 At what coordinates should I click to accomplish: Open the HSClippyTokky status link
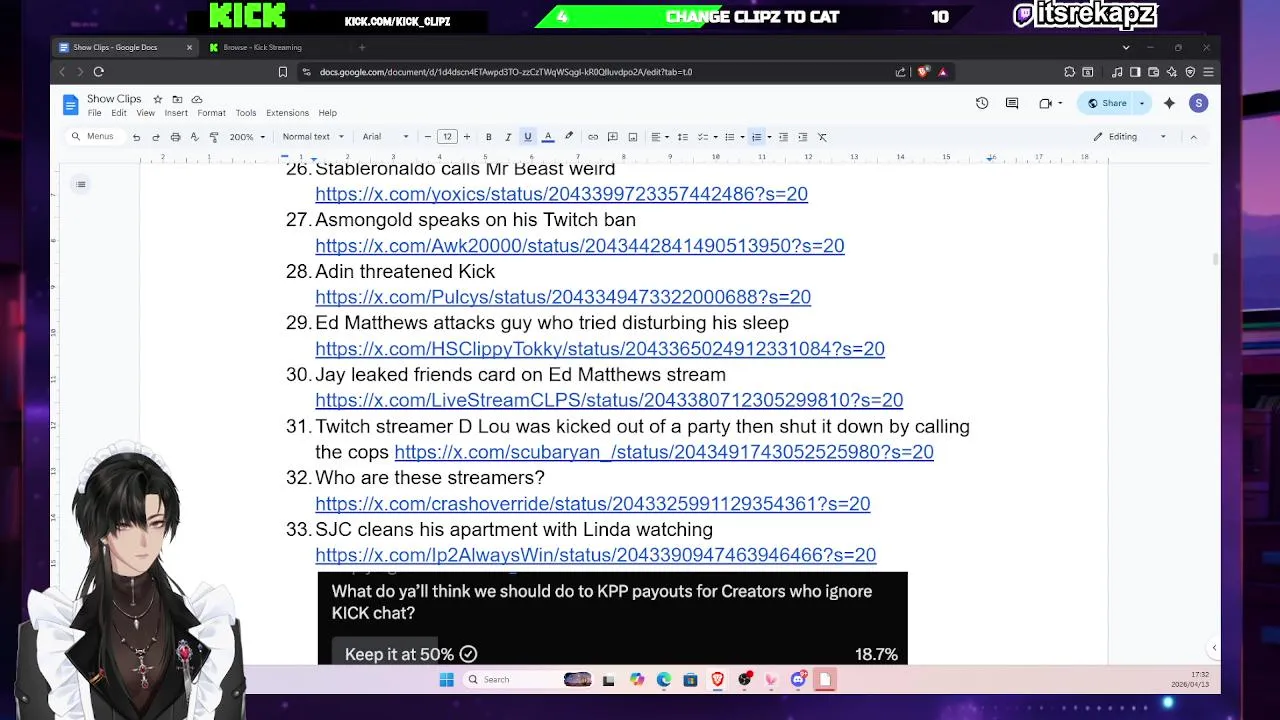click(x=600, y=349)
